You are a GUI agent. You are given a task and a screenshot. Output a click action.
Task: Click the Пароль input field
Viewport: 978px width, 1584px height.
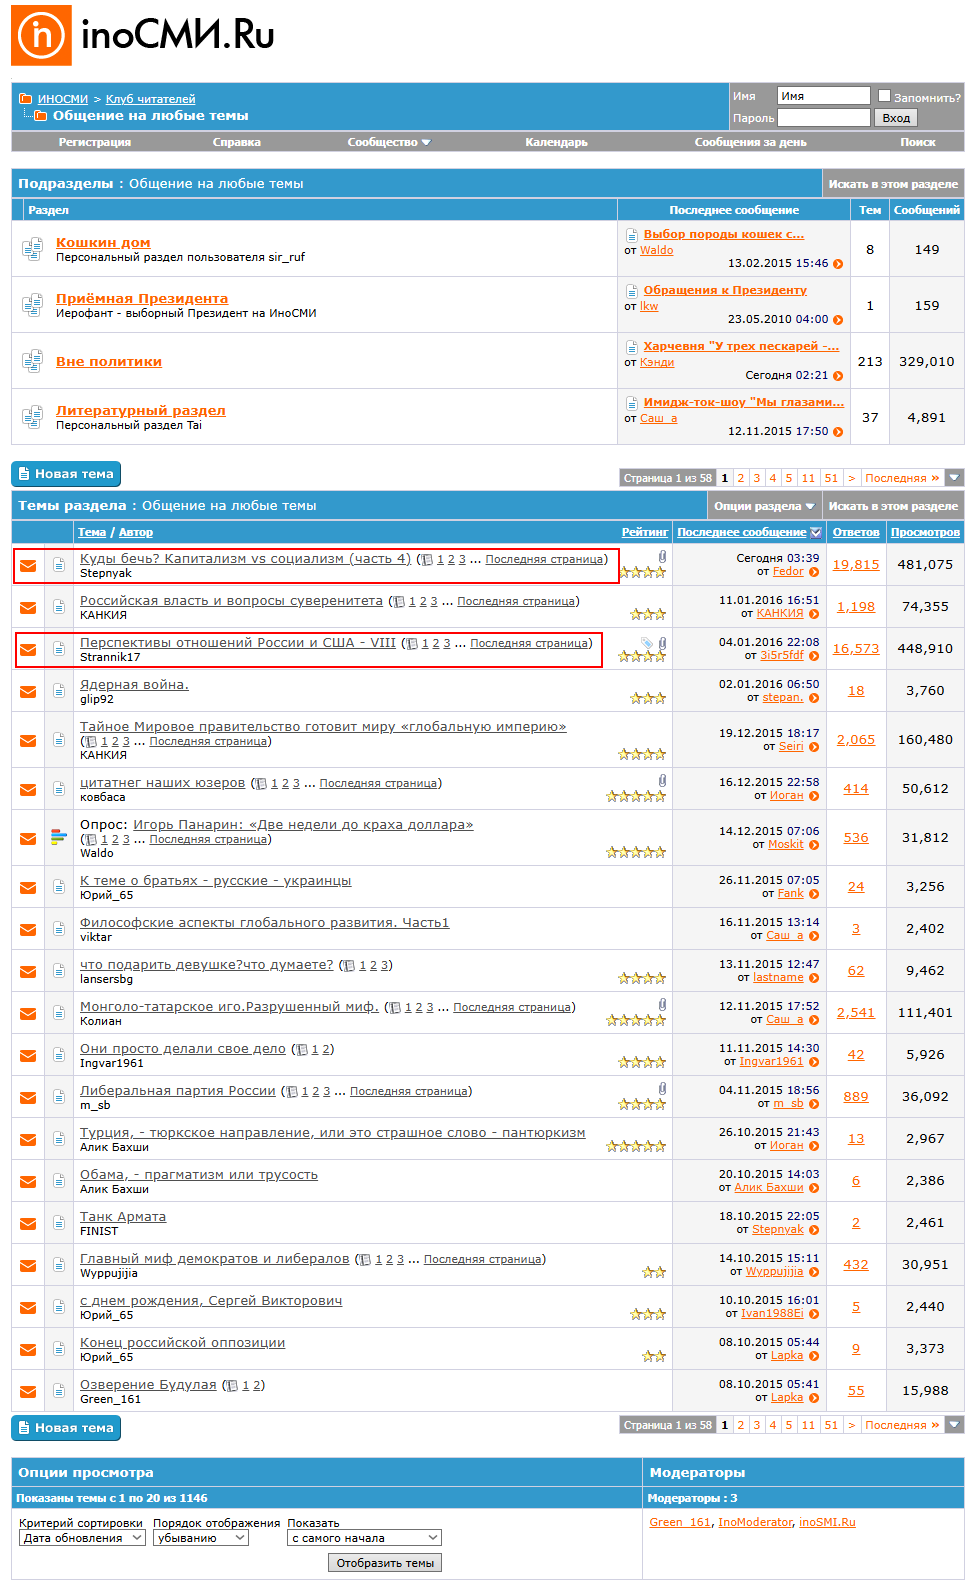point(824,118)
